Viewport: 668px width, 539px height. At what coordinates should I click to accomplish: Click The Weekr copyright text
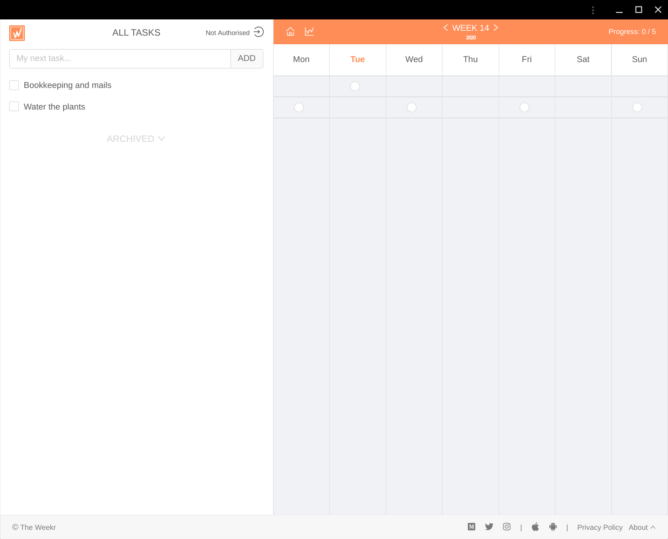(x=34, y=527)
